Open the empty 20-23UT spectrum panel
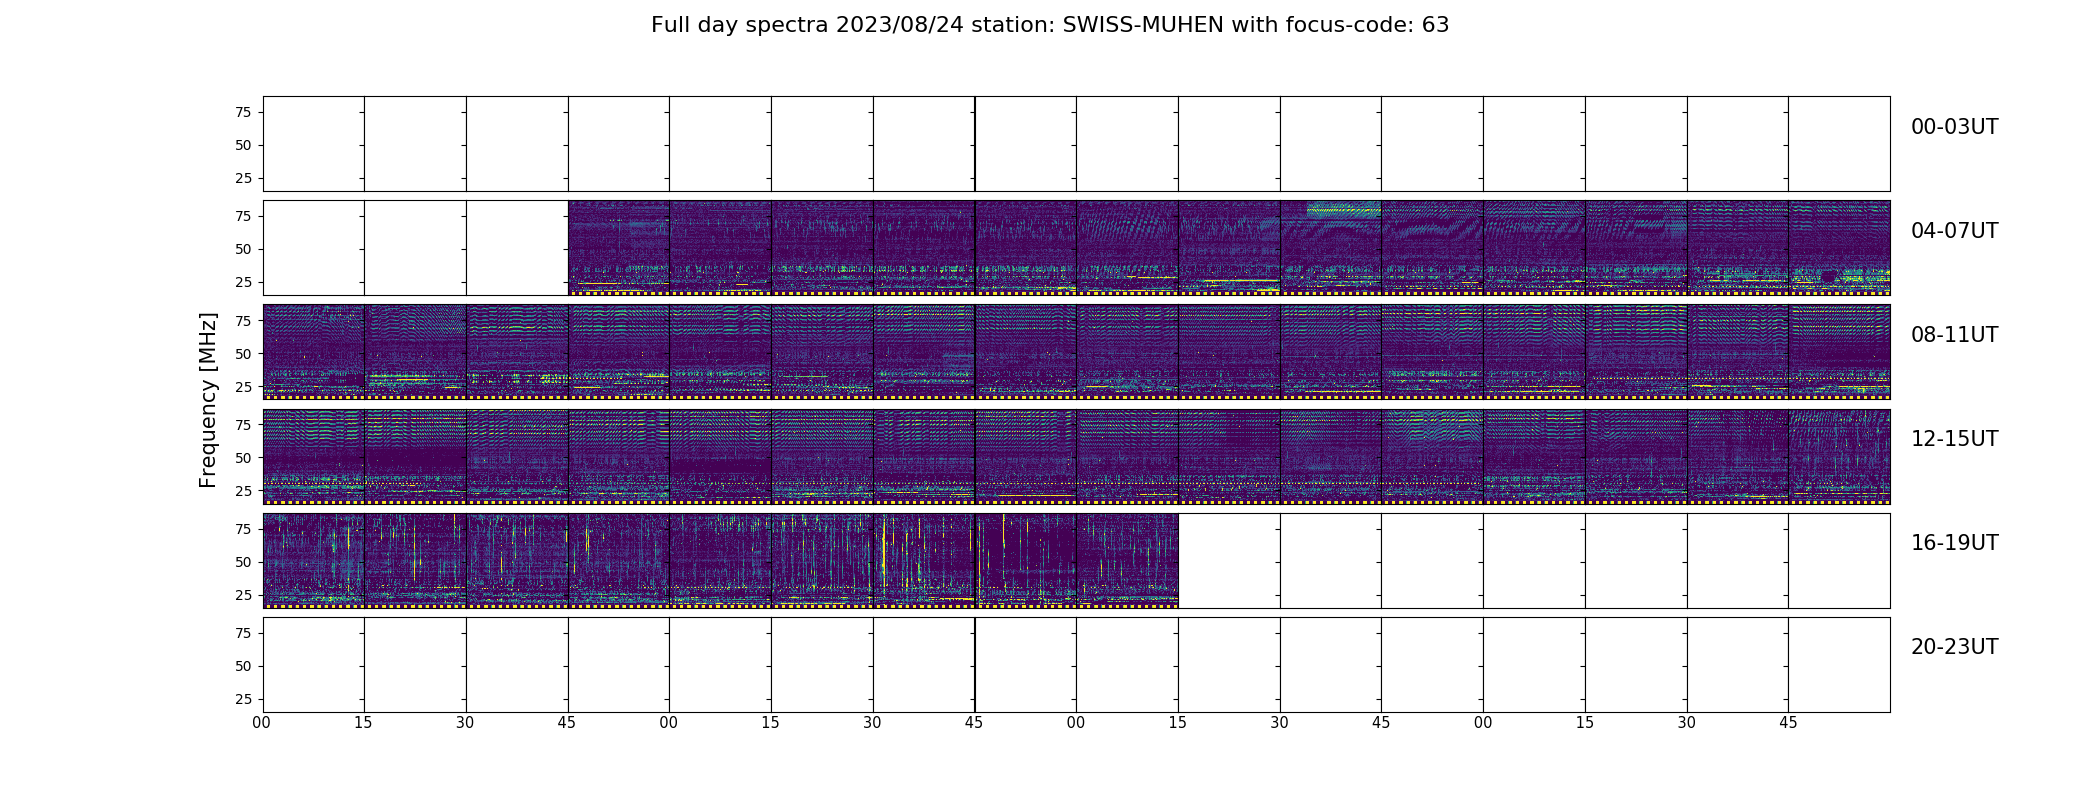Image resolution: width=2100 pixels, height=800 pixels. 1076,664
